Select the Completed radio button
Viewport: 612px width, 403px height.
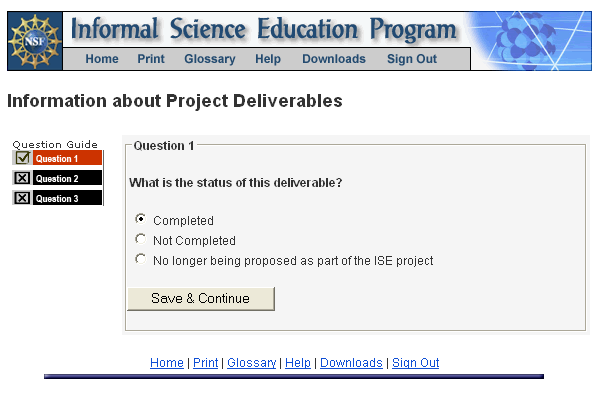click(x=140, y=220)
